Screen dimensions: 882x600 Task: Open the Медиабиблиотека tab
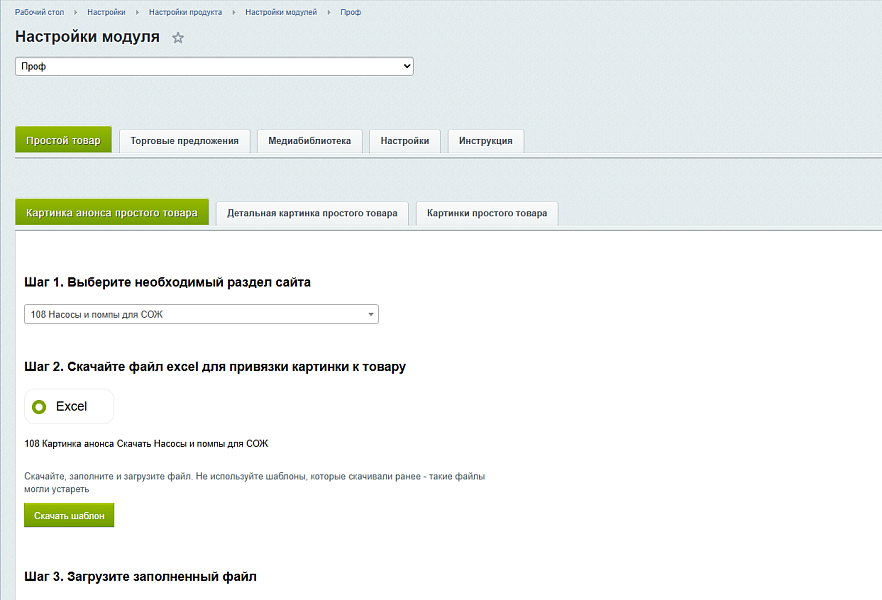tap(309, 141)
